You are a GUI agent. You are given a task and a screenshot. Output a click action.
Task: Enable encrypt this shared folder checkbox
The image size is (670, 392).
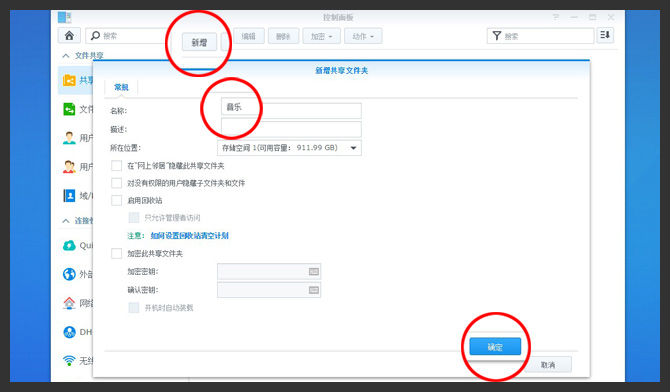coord(116,253)
